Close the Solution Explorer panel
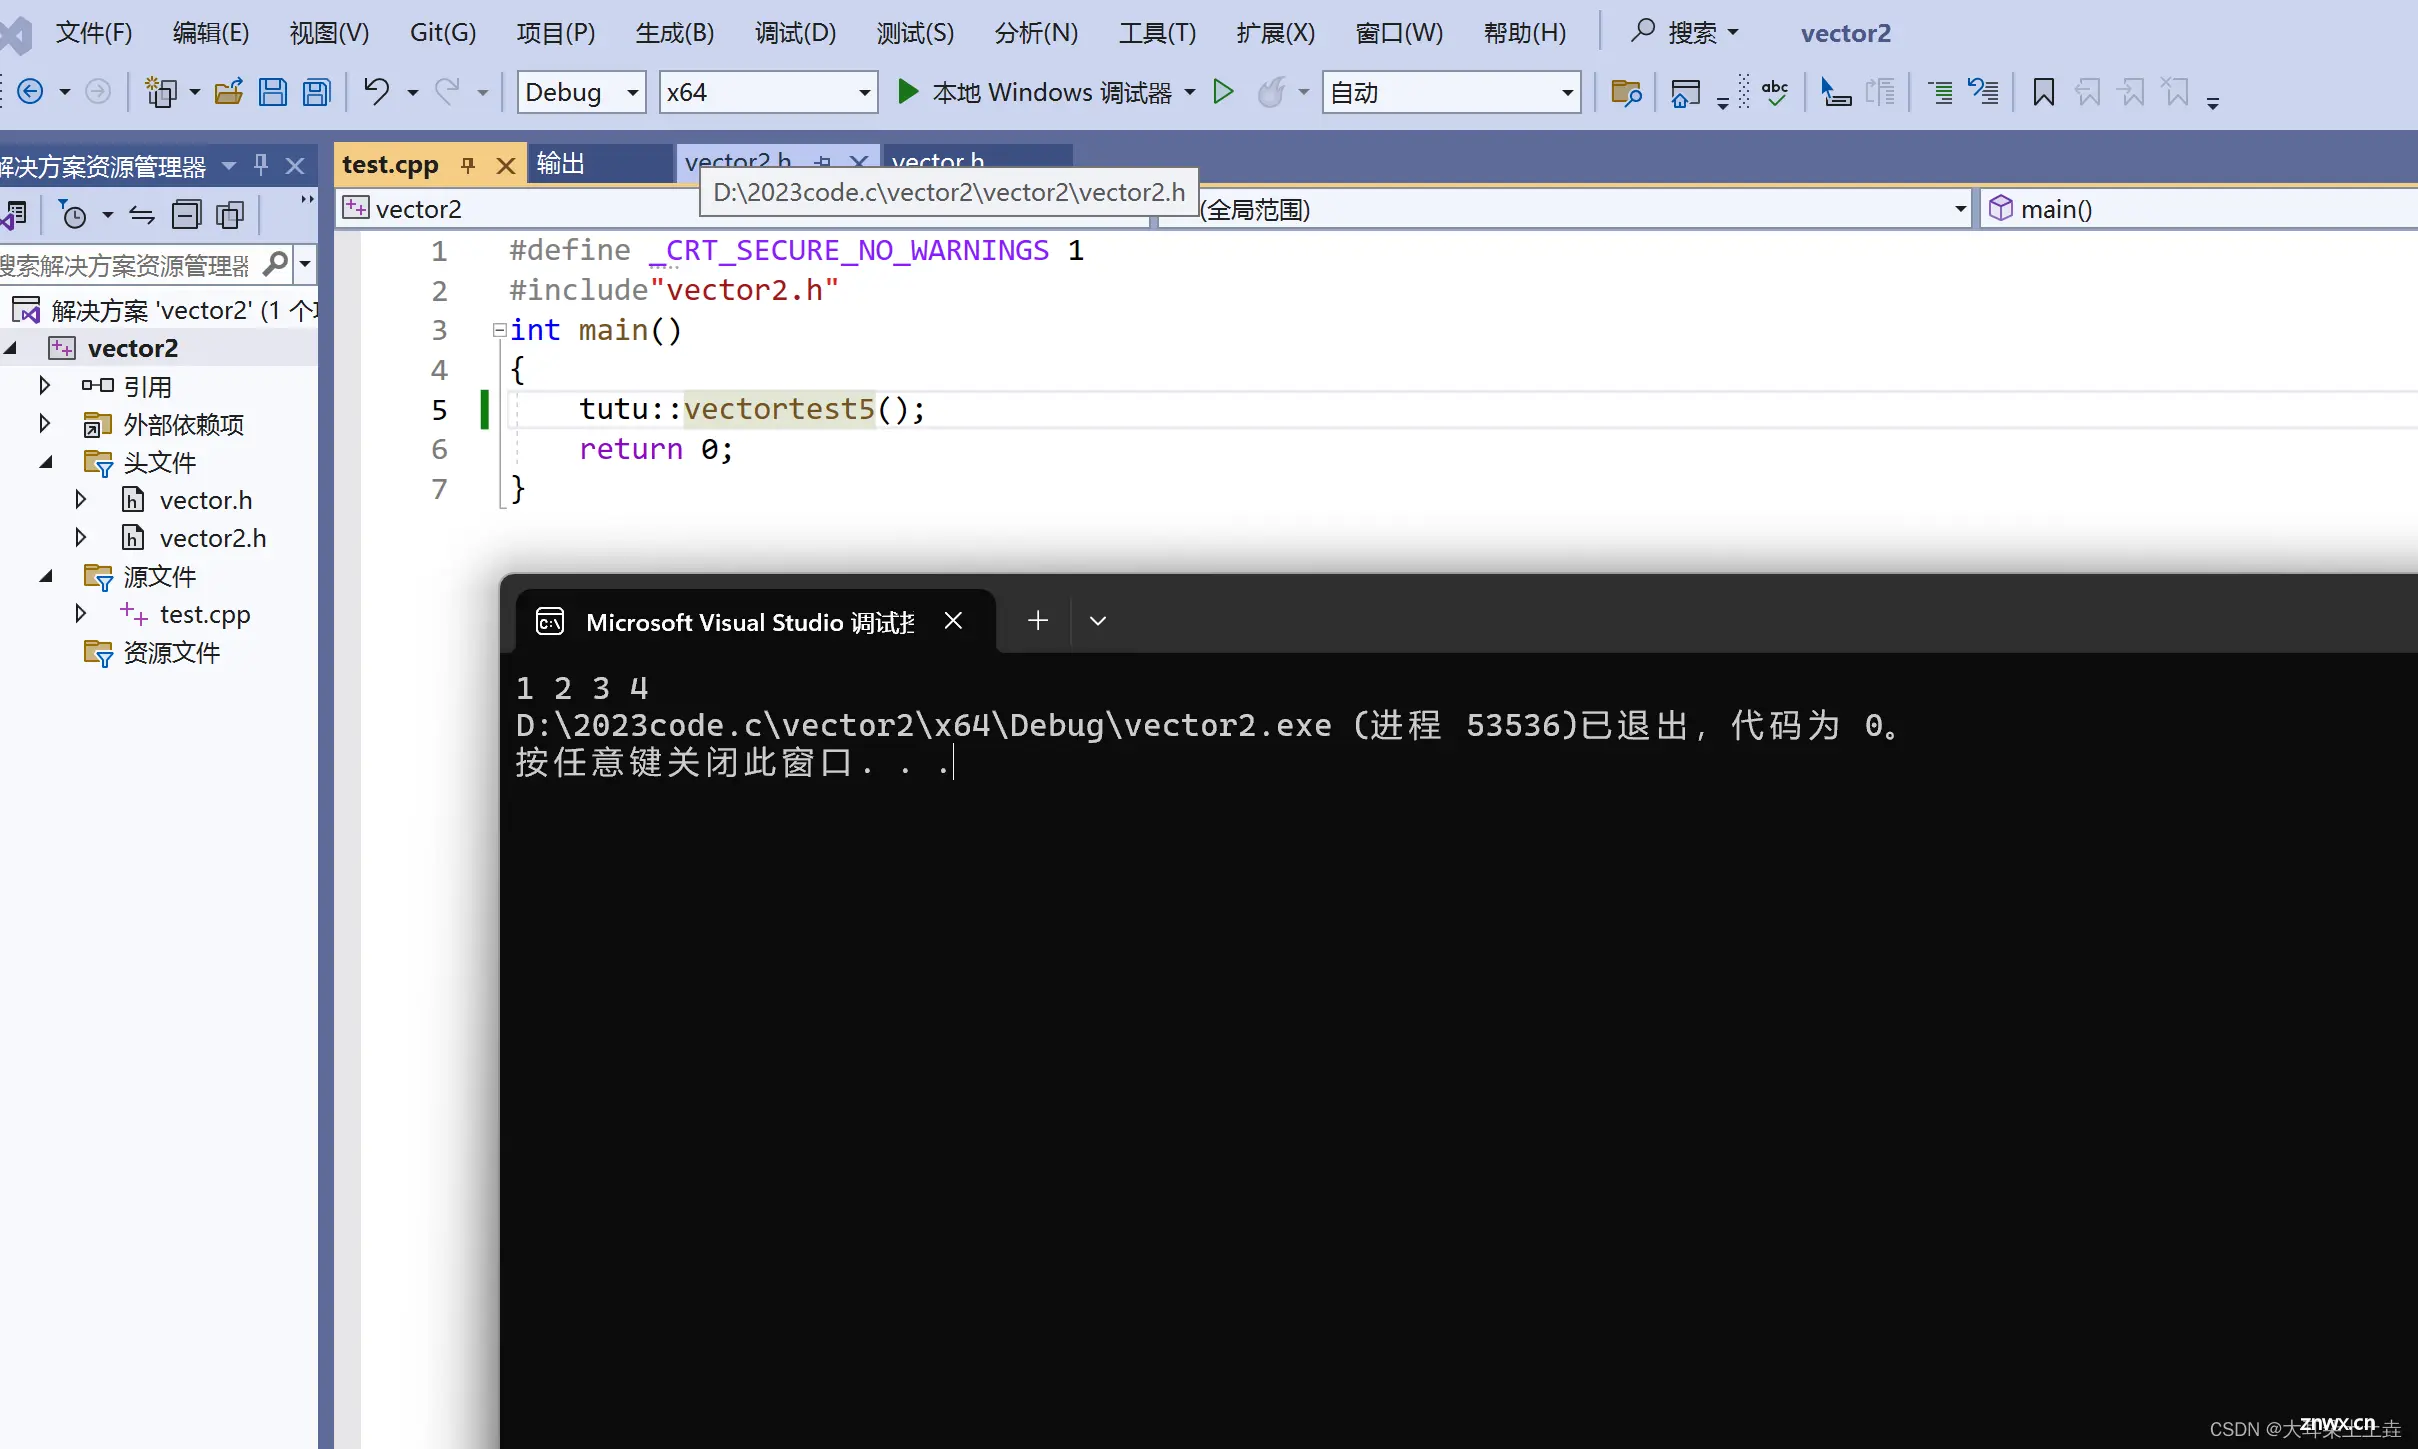Viewport: 2418px width, 1449px height. 294,165
